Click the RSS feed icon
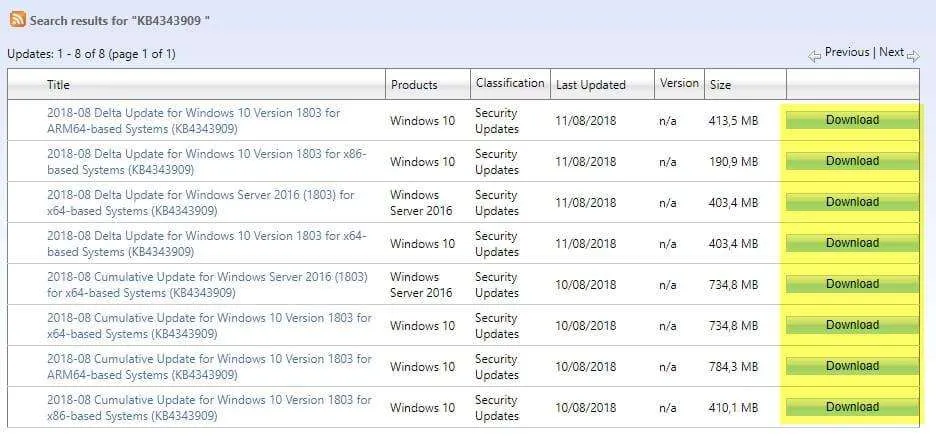The height and width of the screenshot is (443, 936). click(x=18, y=19)
